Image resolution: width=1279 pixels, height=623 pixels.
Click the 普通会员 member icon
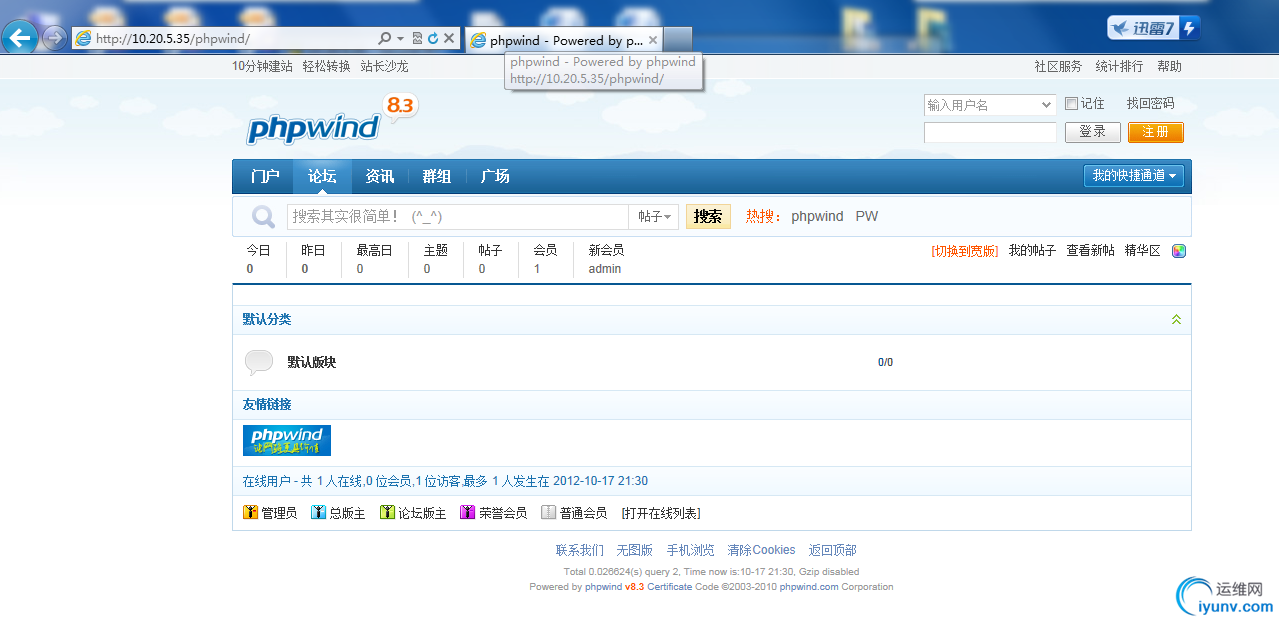548,513
